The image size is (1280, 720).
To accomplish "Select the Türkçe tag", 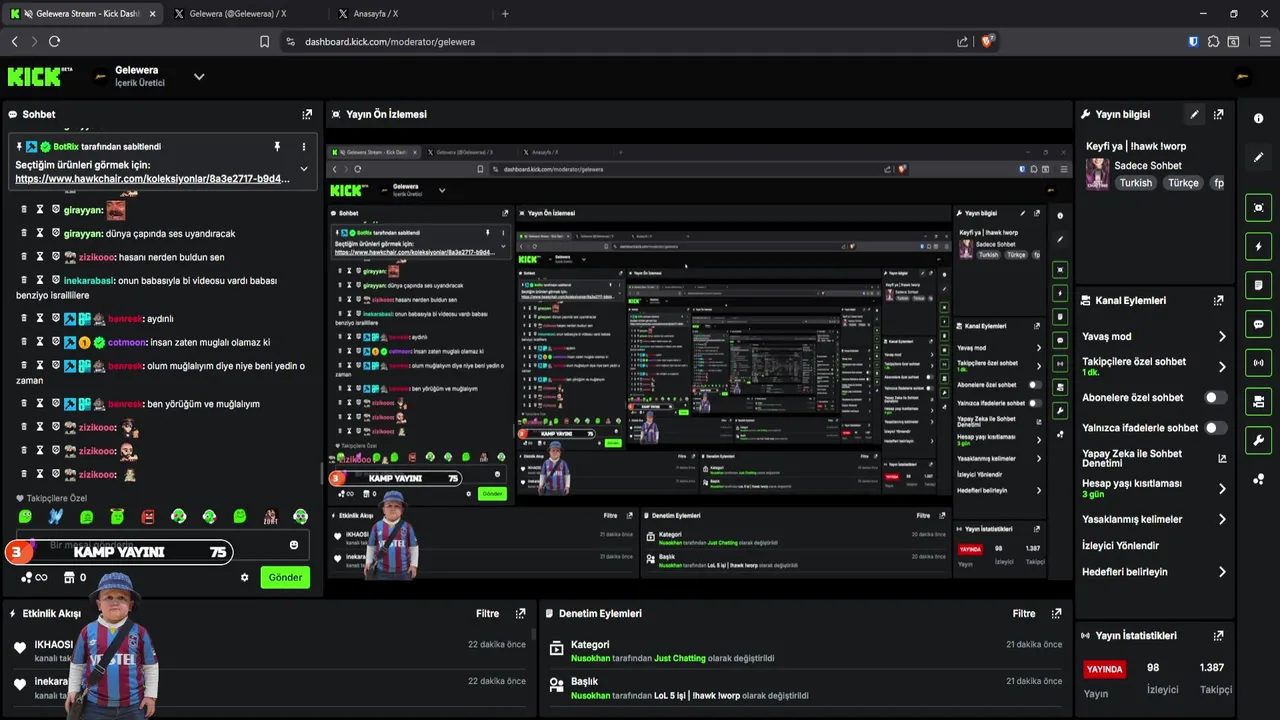I will coord(1183,183).
